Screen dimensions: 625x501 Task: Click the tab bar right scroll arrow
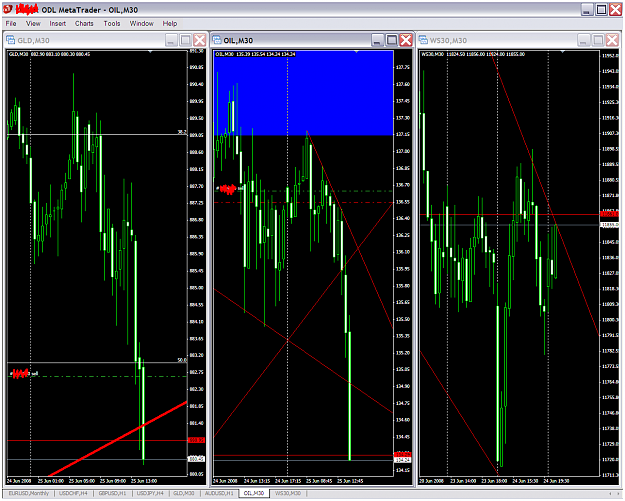point(617,494)
